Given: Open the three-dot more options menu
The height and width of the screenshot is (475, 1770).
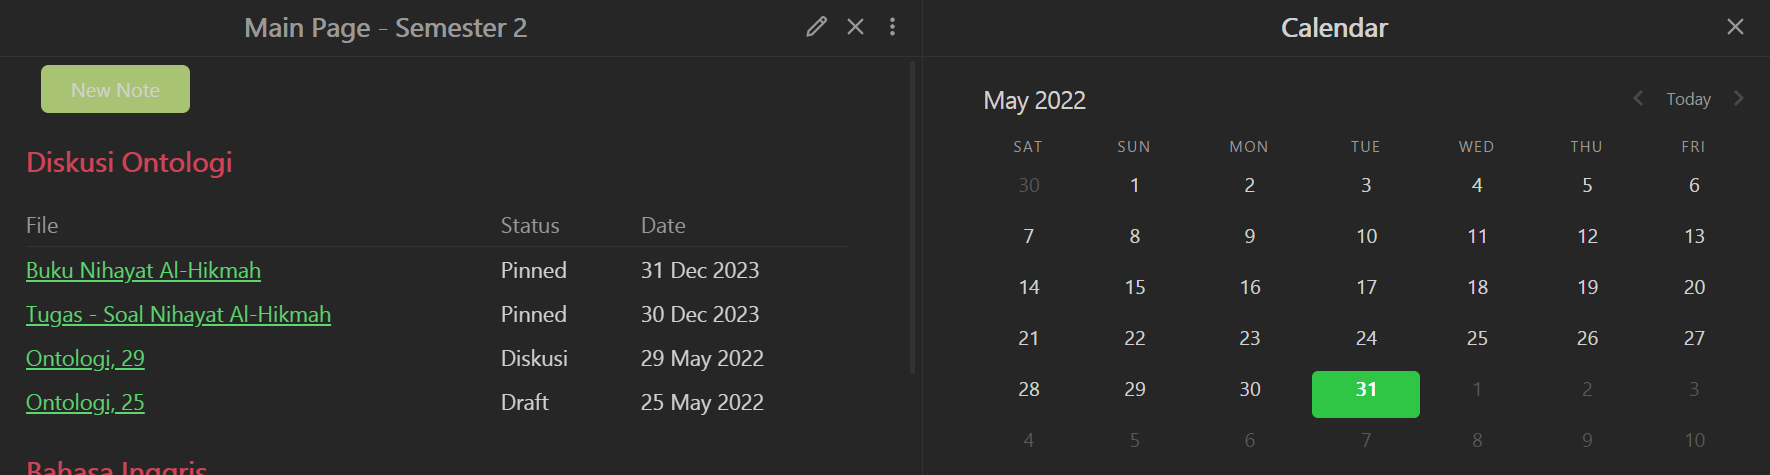Looking at the screenshot, I should [892, 27].
